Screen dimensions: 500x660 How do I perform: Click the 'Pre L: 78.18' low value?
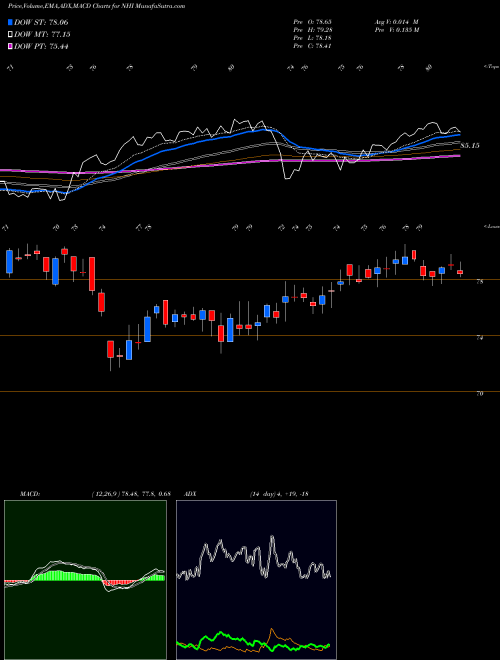(x=312, y=37)
